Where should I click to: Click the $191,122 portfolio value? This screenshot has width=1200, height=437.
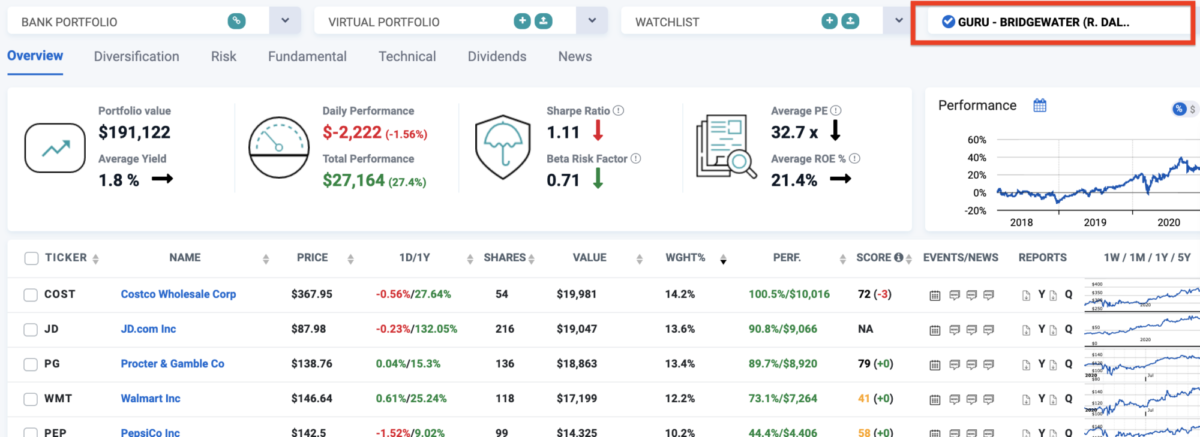pyautogui.click(x=134, y=132)
